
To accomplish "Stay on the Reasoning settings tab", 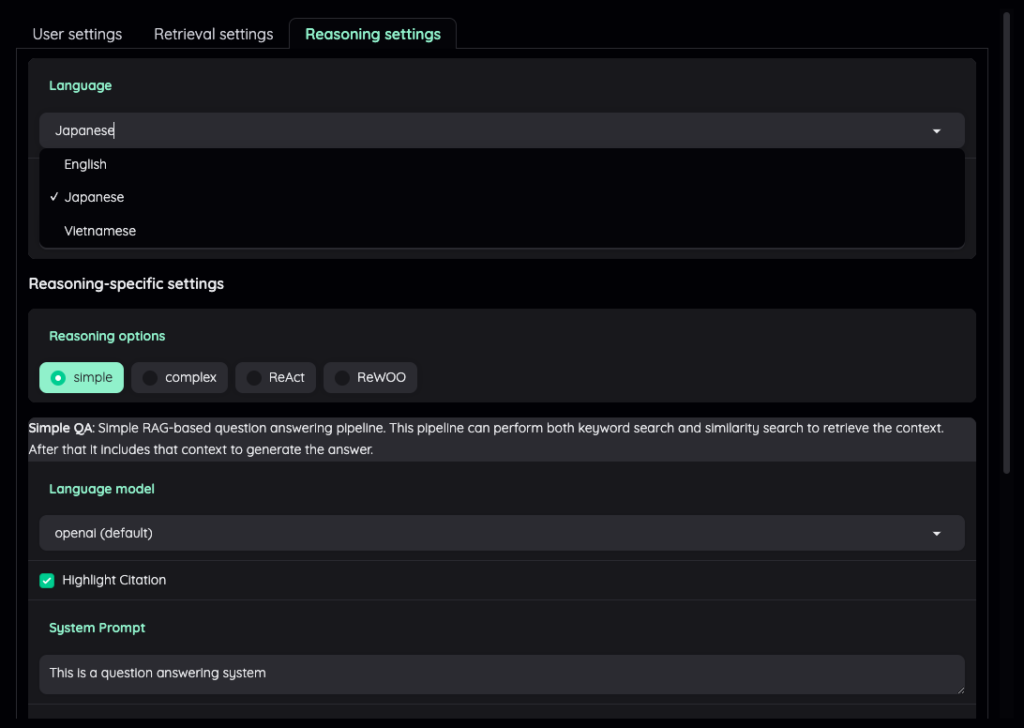I will click(x=372, y=33).
